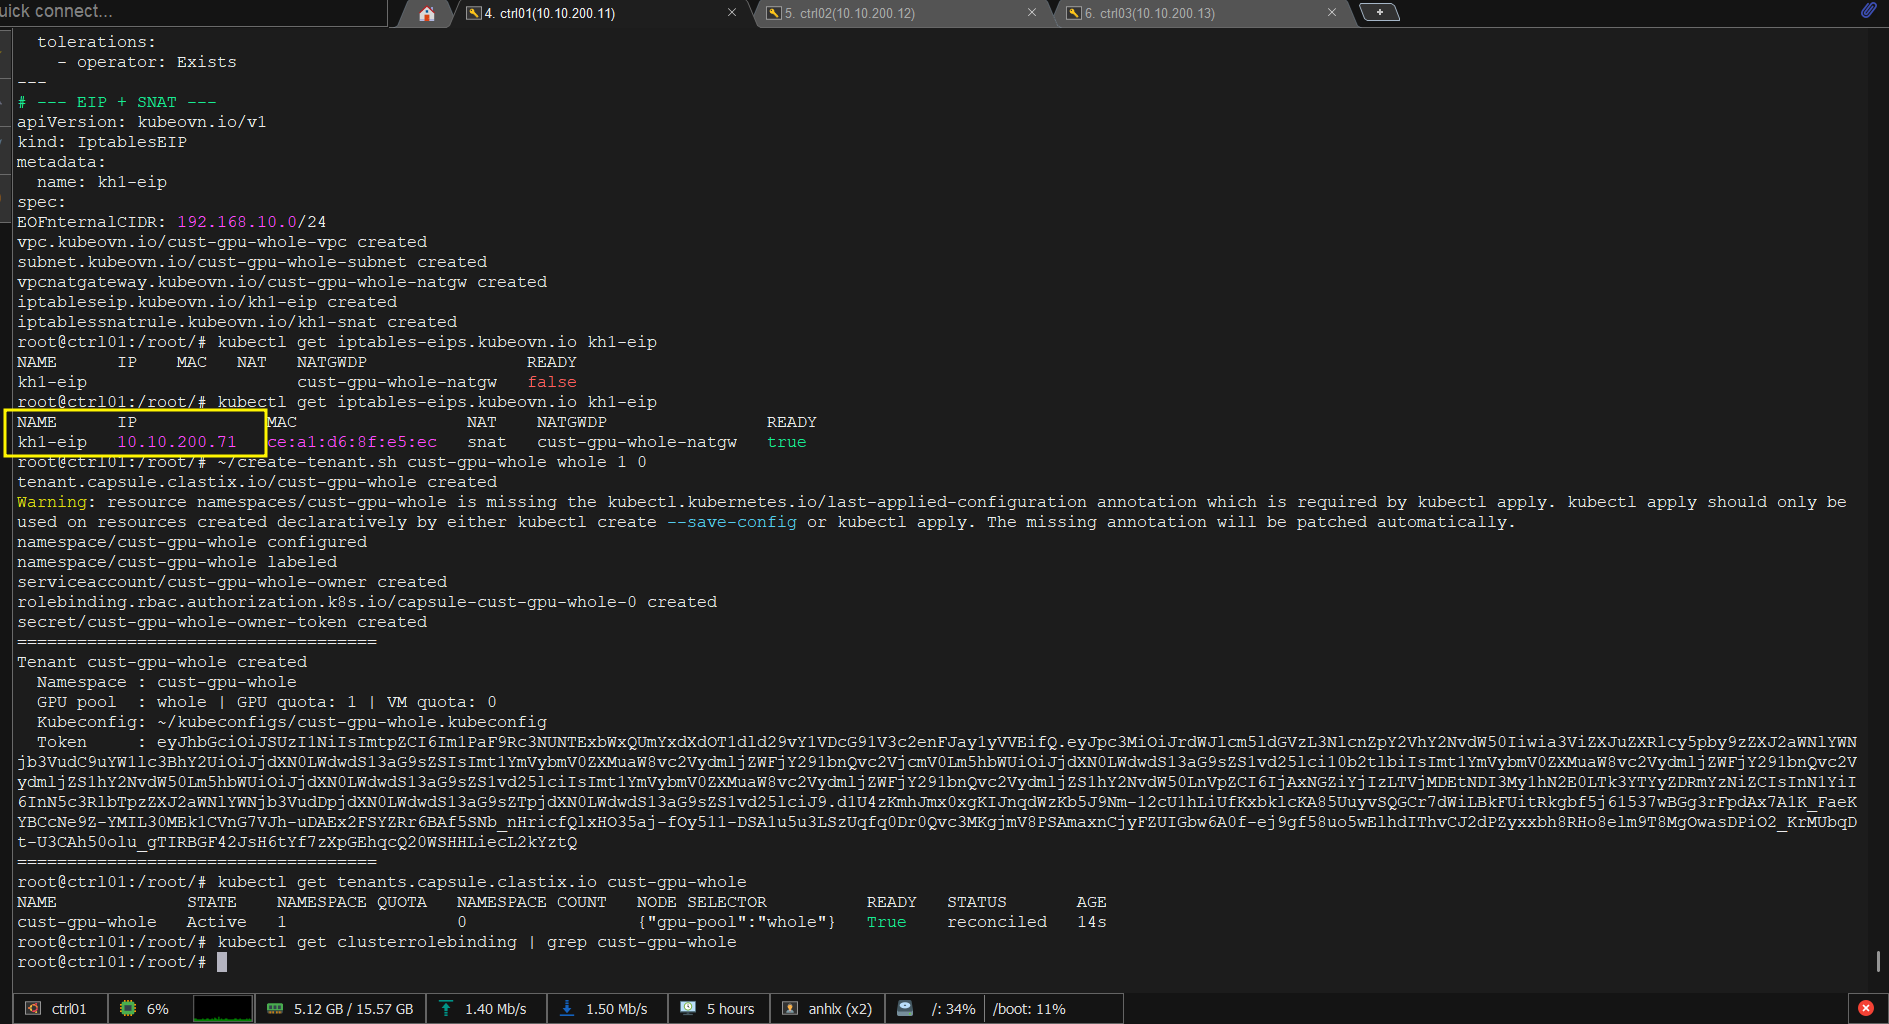The image size is (1889, 1024).
Task: Click the wrench icon on ctrl03 tab
Action: 1074,13
